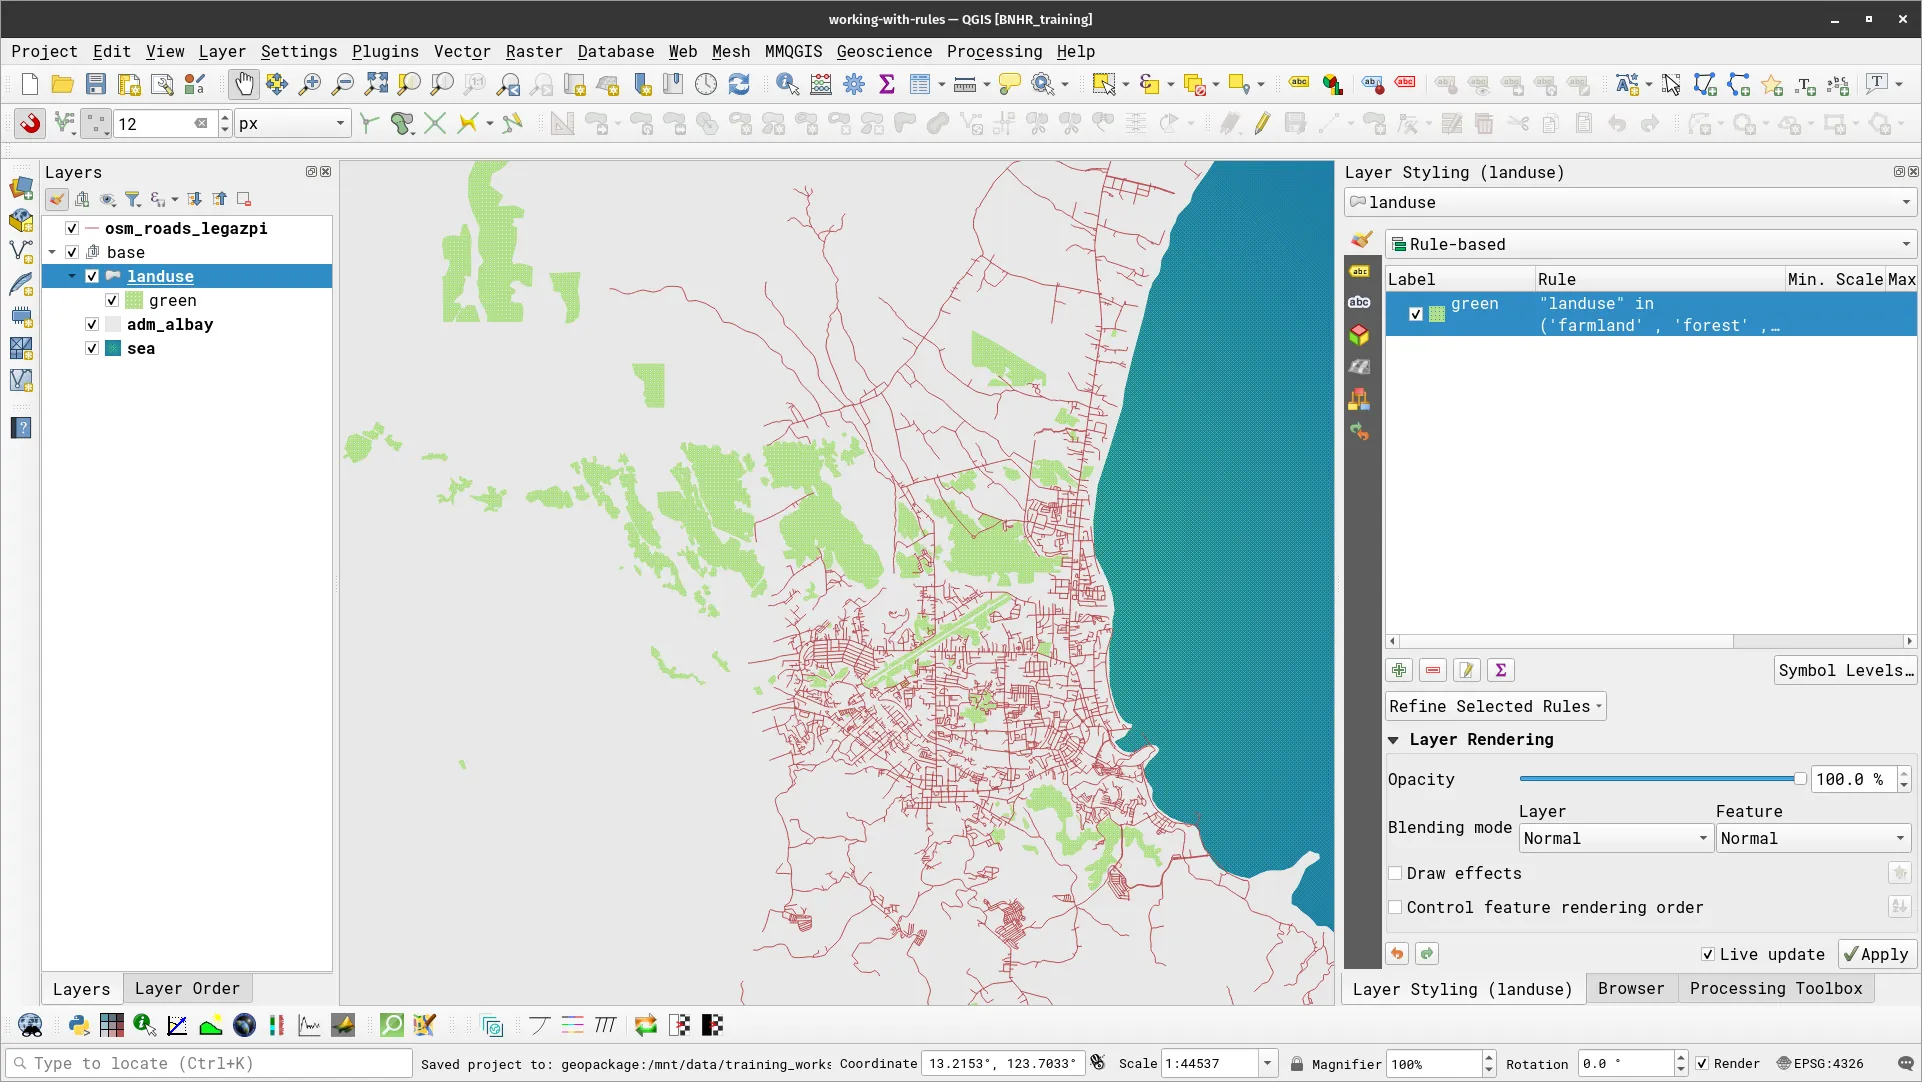Open the Labels tab in Layer Styling
The height and width of the screenshot is (1082, 1922).
(1359, 271)
